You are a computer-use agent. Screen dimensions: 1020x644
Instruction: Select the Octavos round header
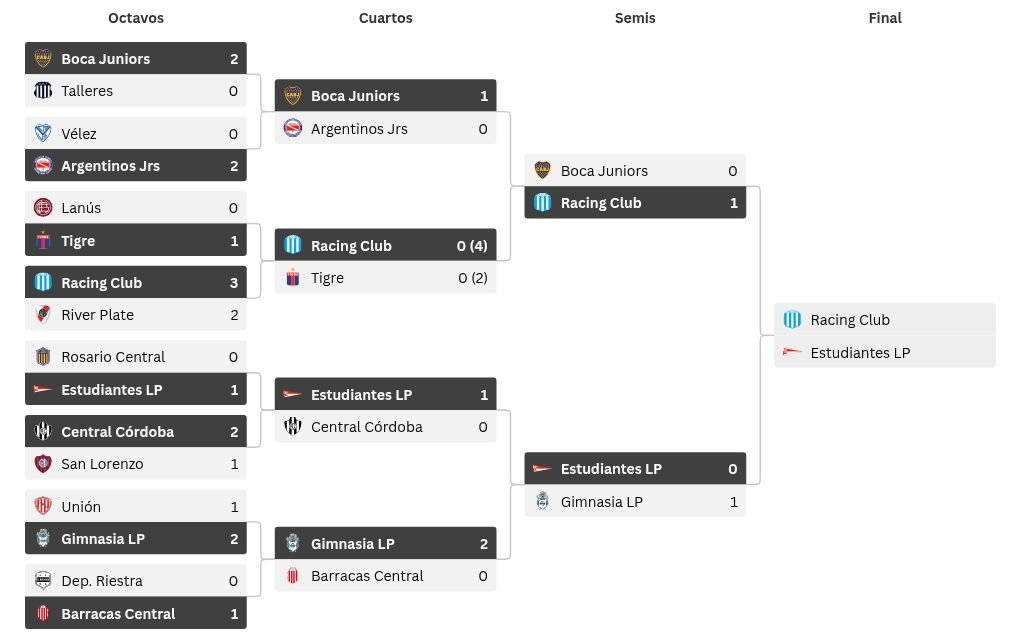coord(136,18)
